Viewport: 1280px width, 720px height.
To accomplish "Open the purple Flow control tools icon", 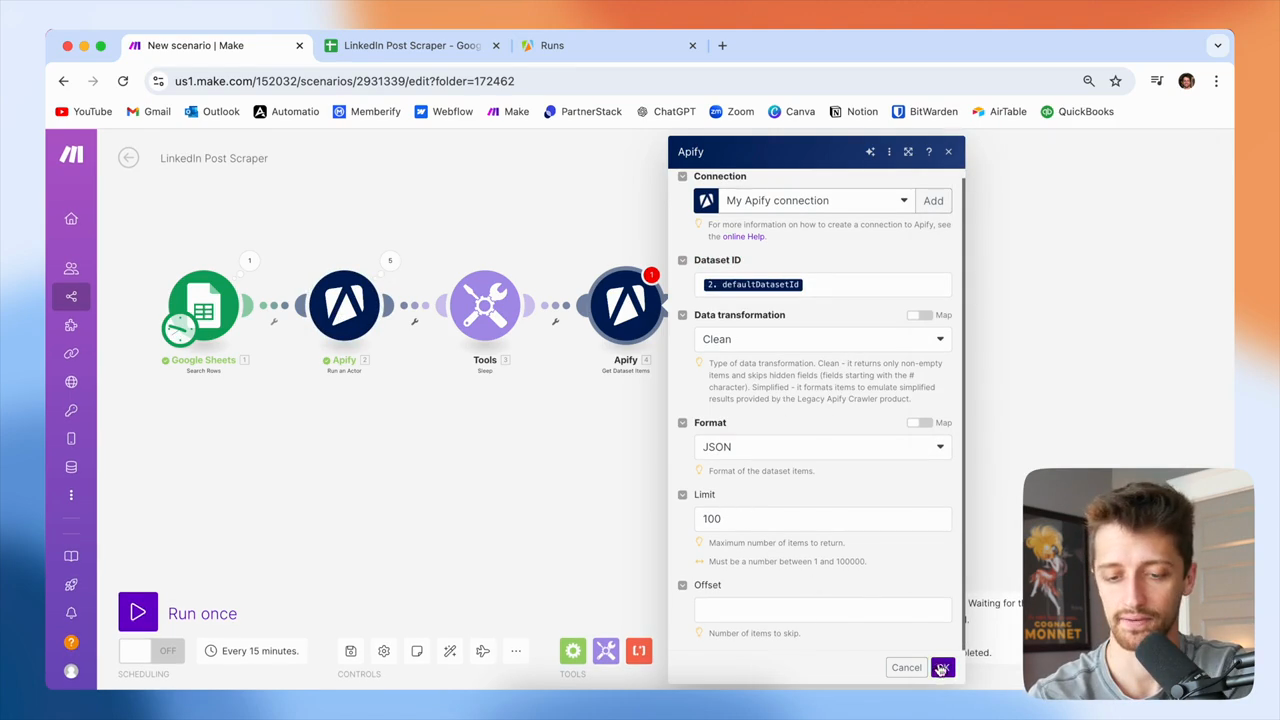I will [x=606, y=651].
